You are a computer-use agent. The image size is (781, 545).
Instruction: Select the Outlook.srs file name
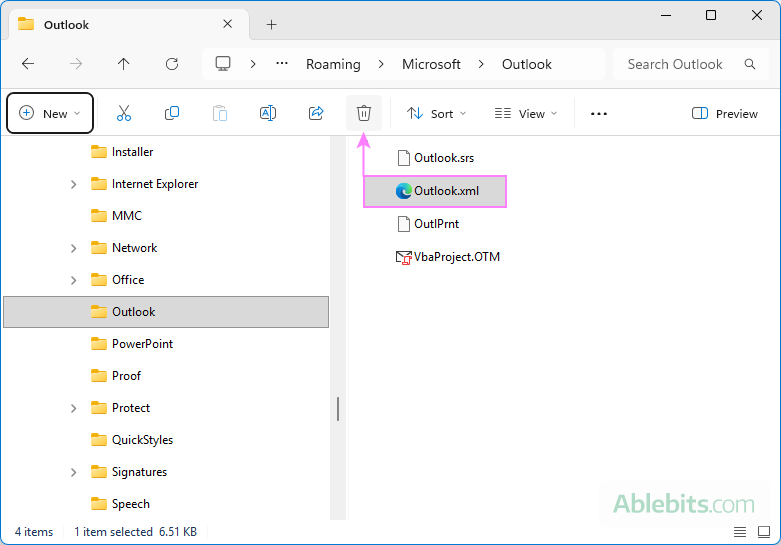[444, 158]
